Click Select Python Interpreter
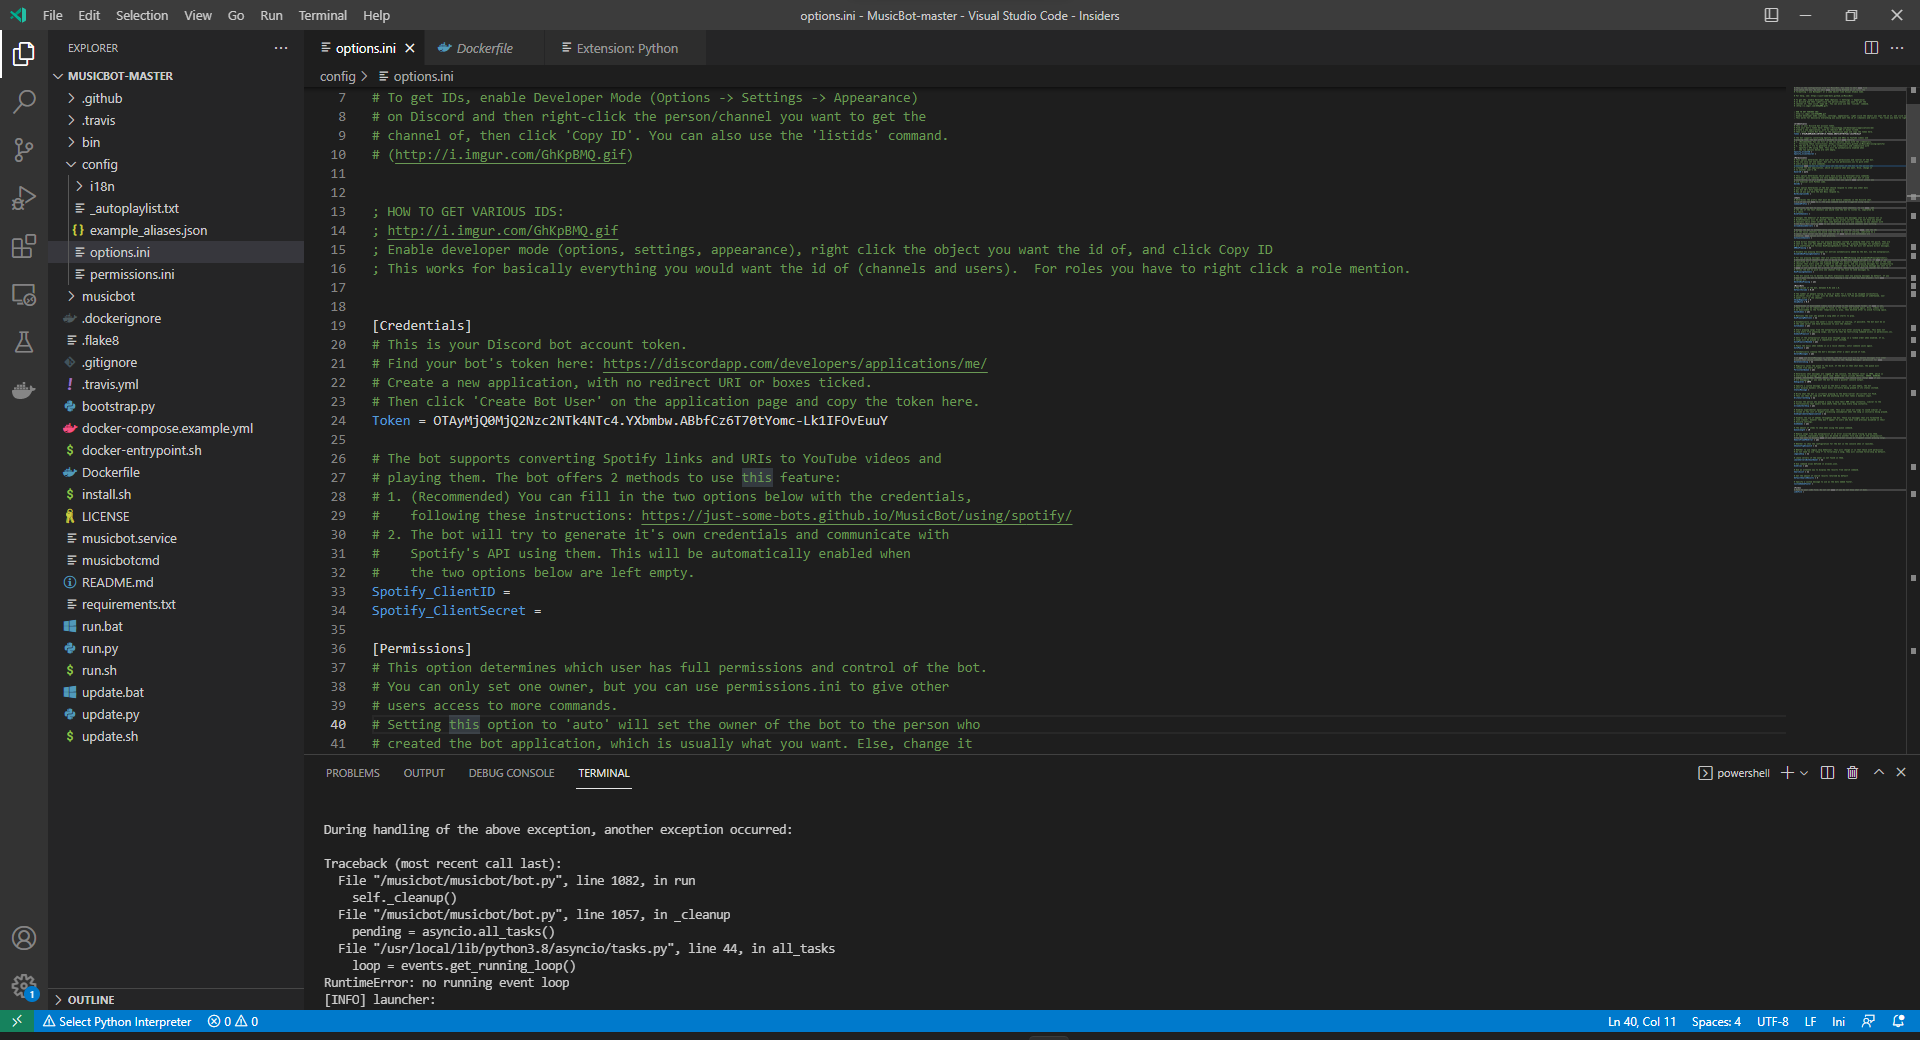Viewport: 1920px width, 1040px height. click(x=118, y=1021)
